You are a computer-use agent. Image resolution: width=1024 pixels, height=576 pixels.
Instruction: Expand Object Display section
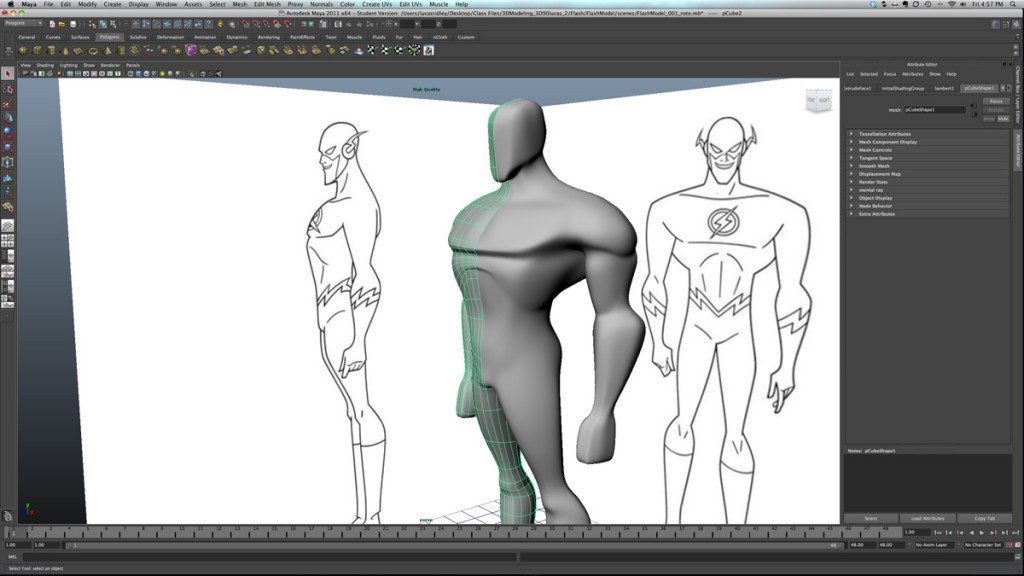(927, 198)
